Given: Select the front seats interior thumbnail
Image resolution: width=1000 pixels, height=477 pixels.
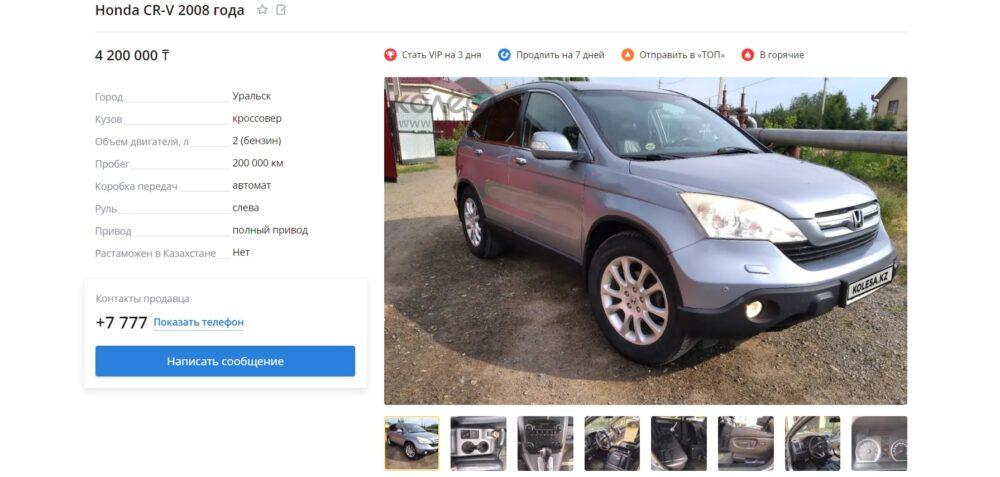Looking at the screenshot, I should pos(612,444).
